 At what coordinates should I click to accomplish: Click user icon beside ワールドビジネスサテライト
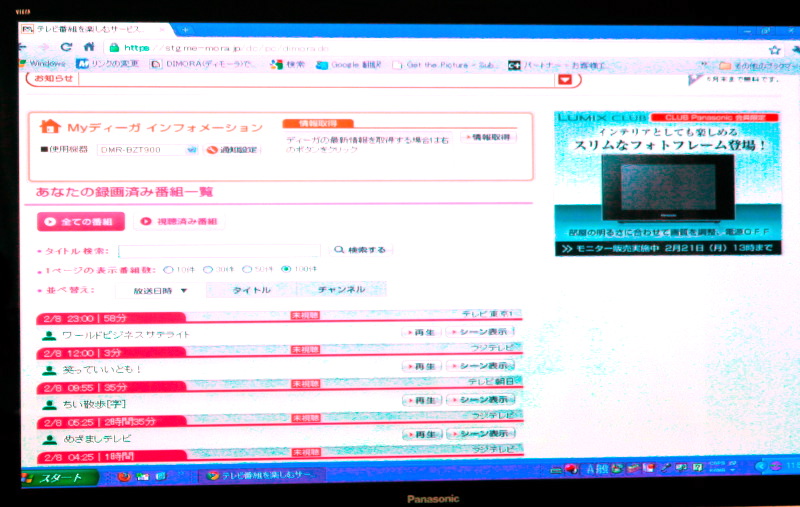(49, 336)
